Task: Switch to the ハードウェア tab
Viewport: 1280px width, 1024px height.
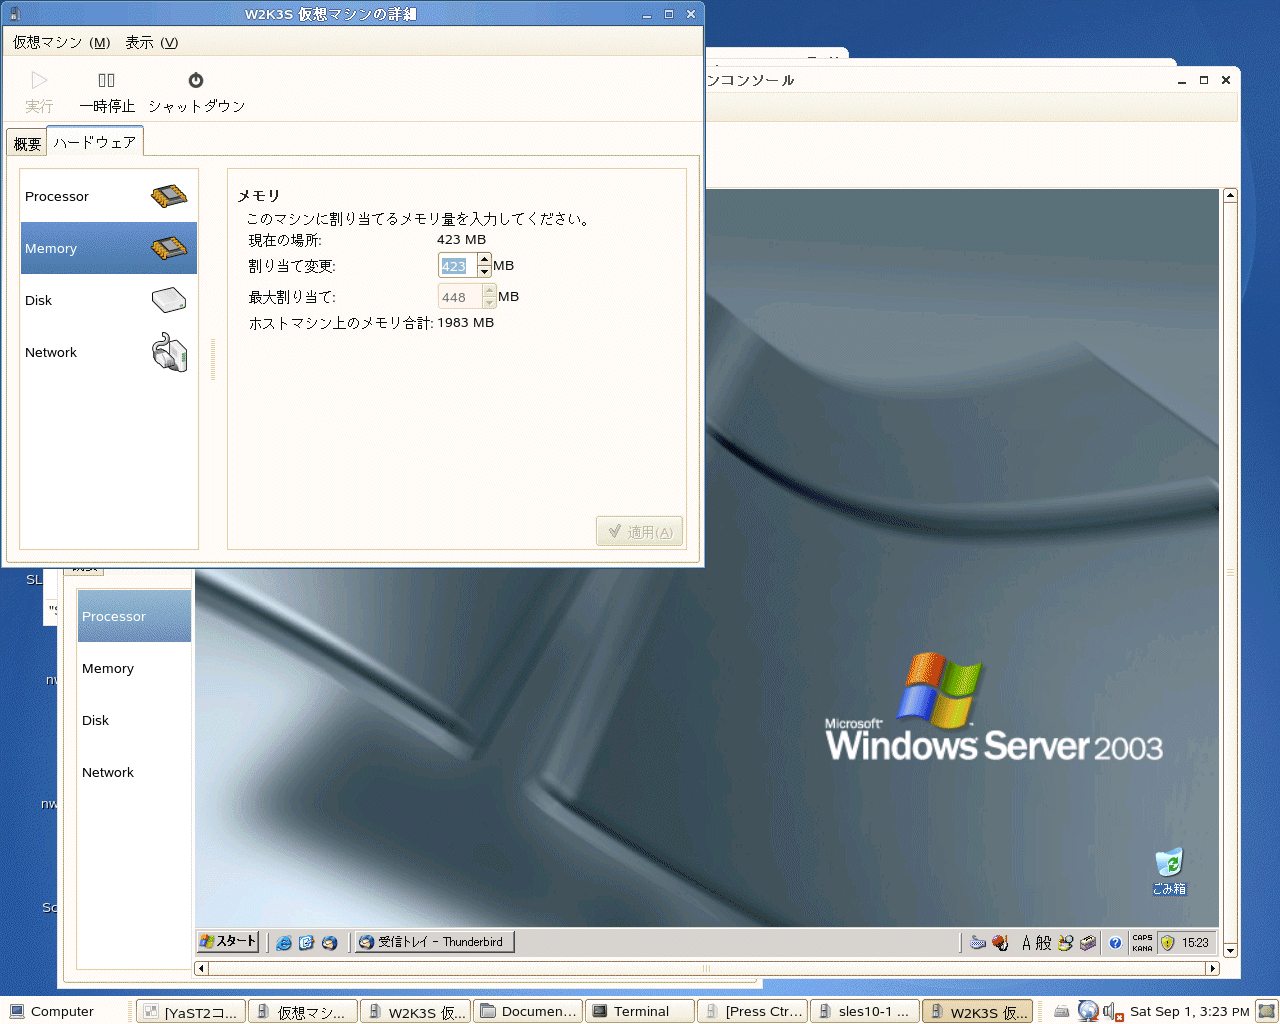Action: click(95, 142)
